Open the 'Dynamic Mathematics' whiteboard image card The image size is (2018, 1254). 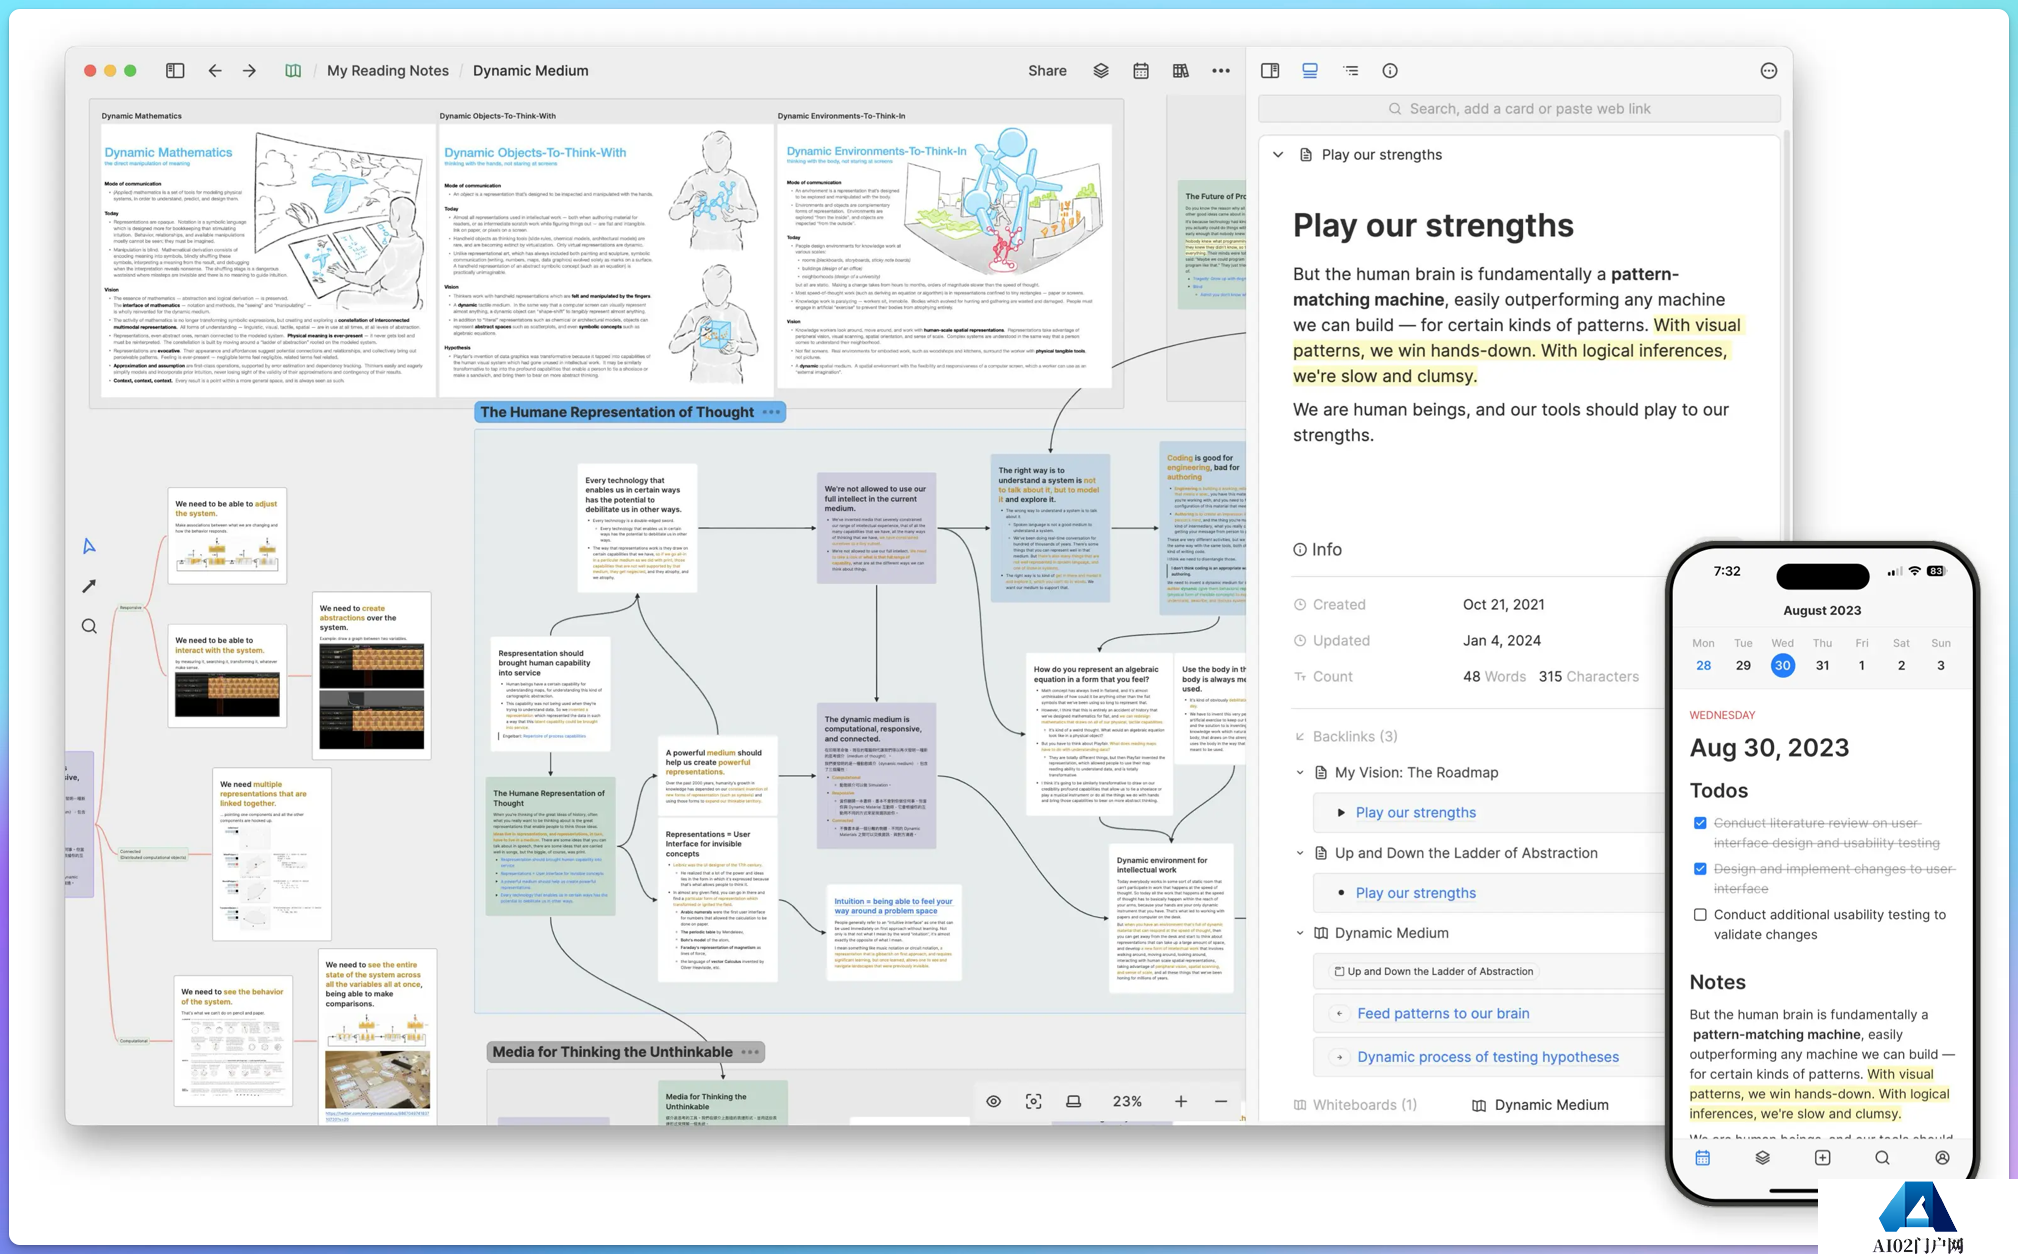tap(268, 260)
